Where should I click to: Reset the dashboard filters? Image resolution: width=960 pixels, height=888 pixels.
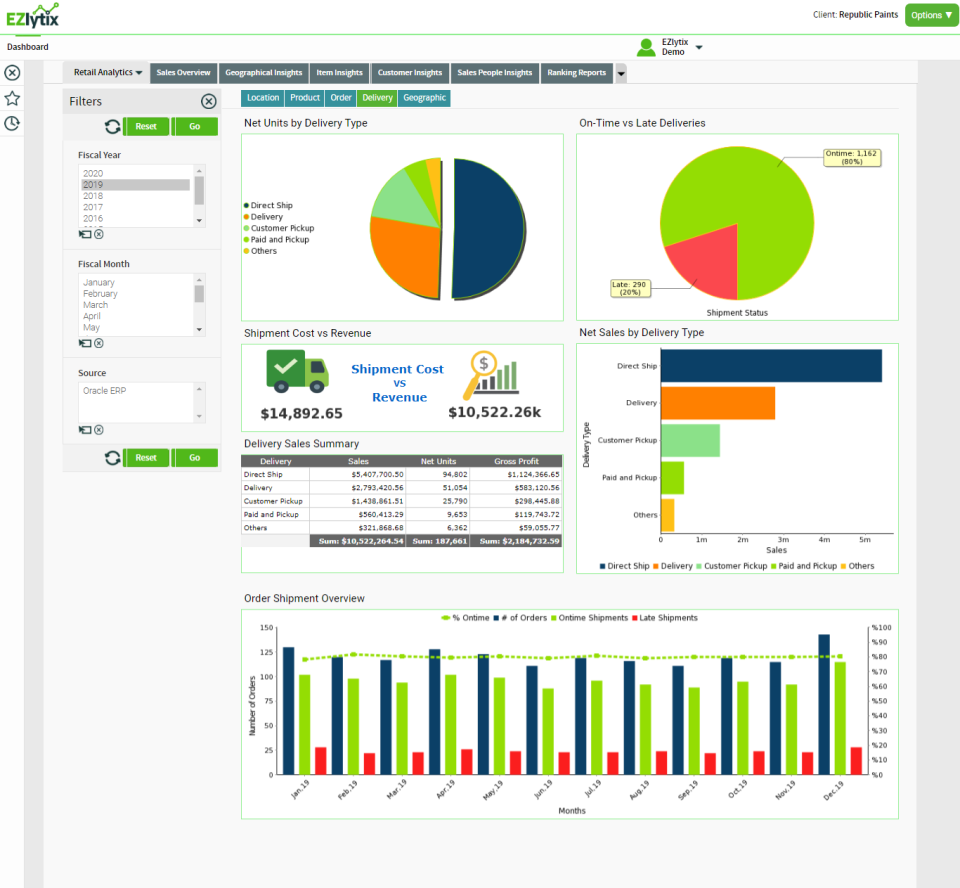146,126
